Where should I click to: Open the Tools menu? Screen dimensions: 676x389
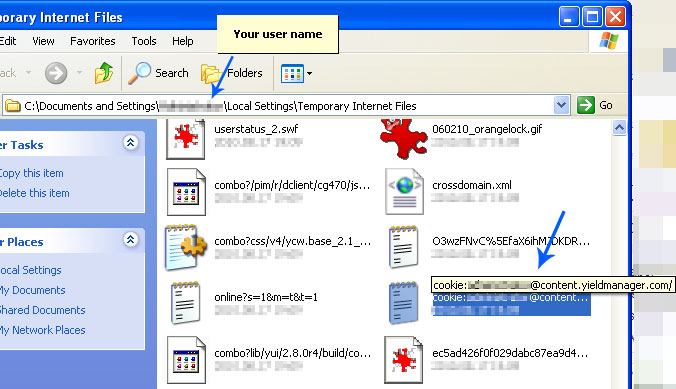point(144,41)
